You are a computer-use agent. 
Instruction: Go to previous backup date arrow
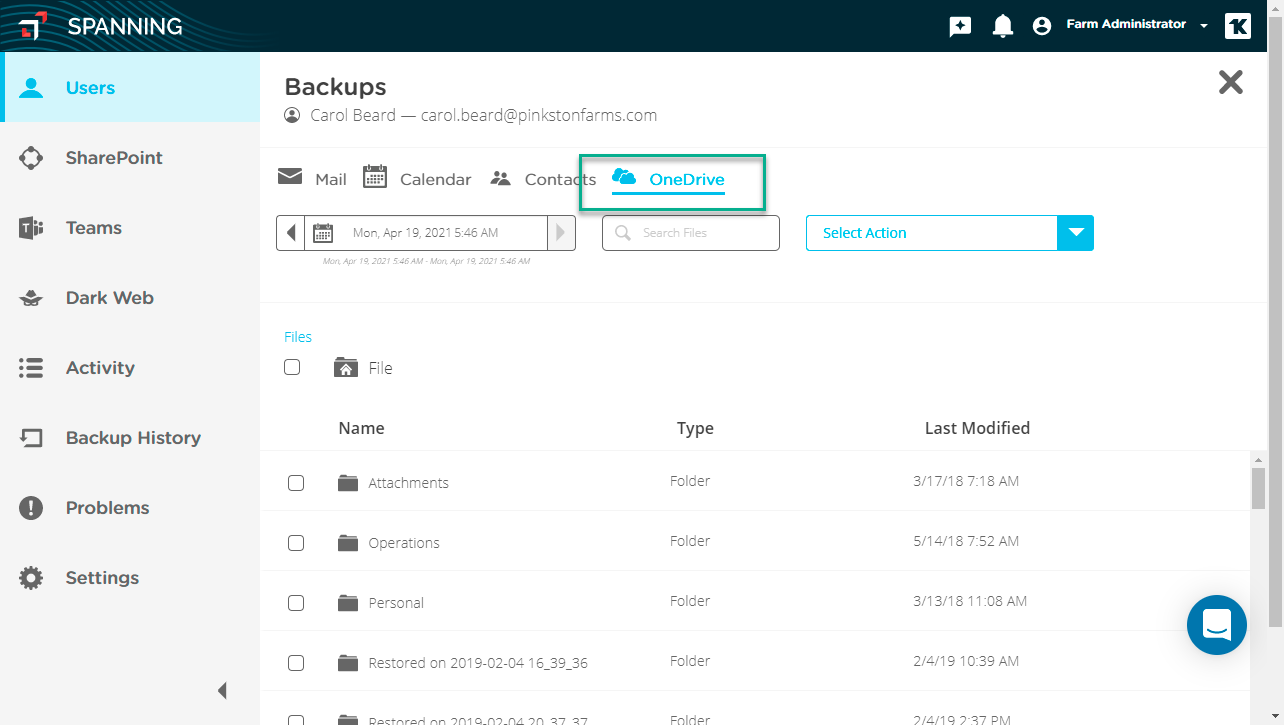click(x=291, y=233)
